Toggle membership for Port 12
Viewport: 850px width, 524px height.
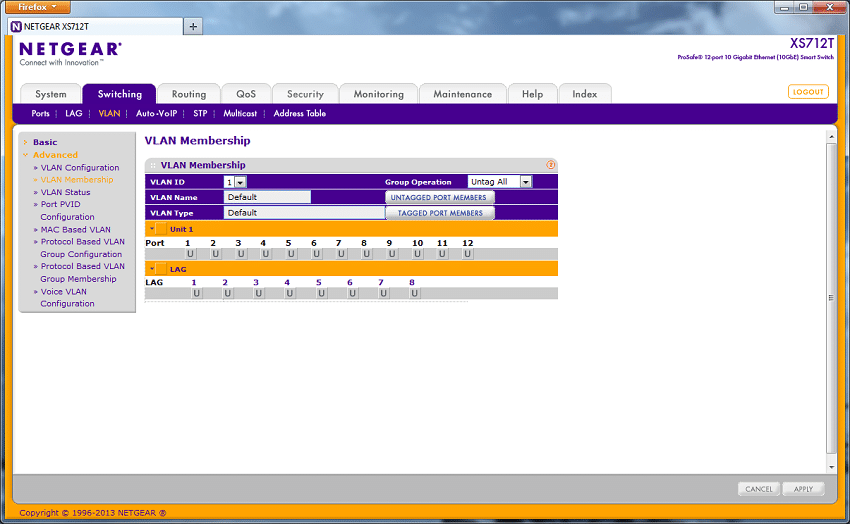click(x=467, y=254)
